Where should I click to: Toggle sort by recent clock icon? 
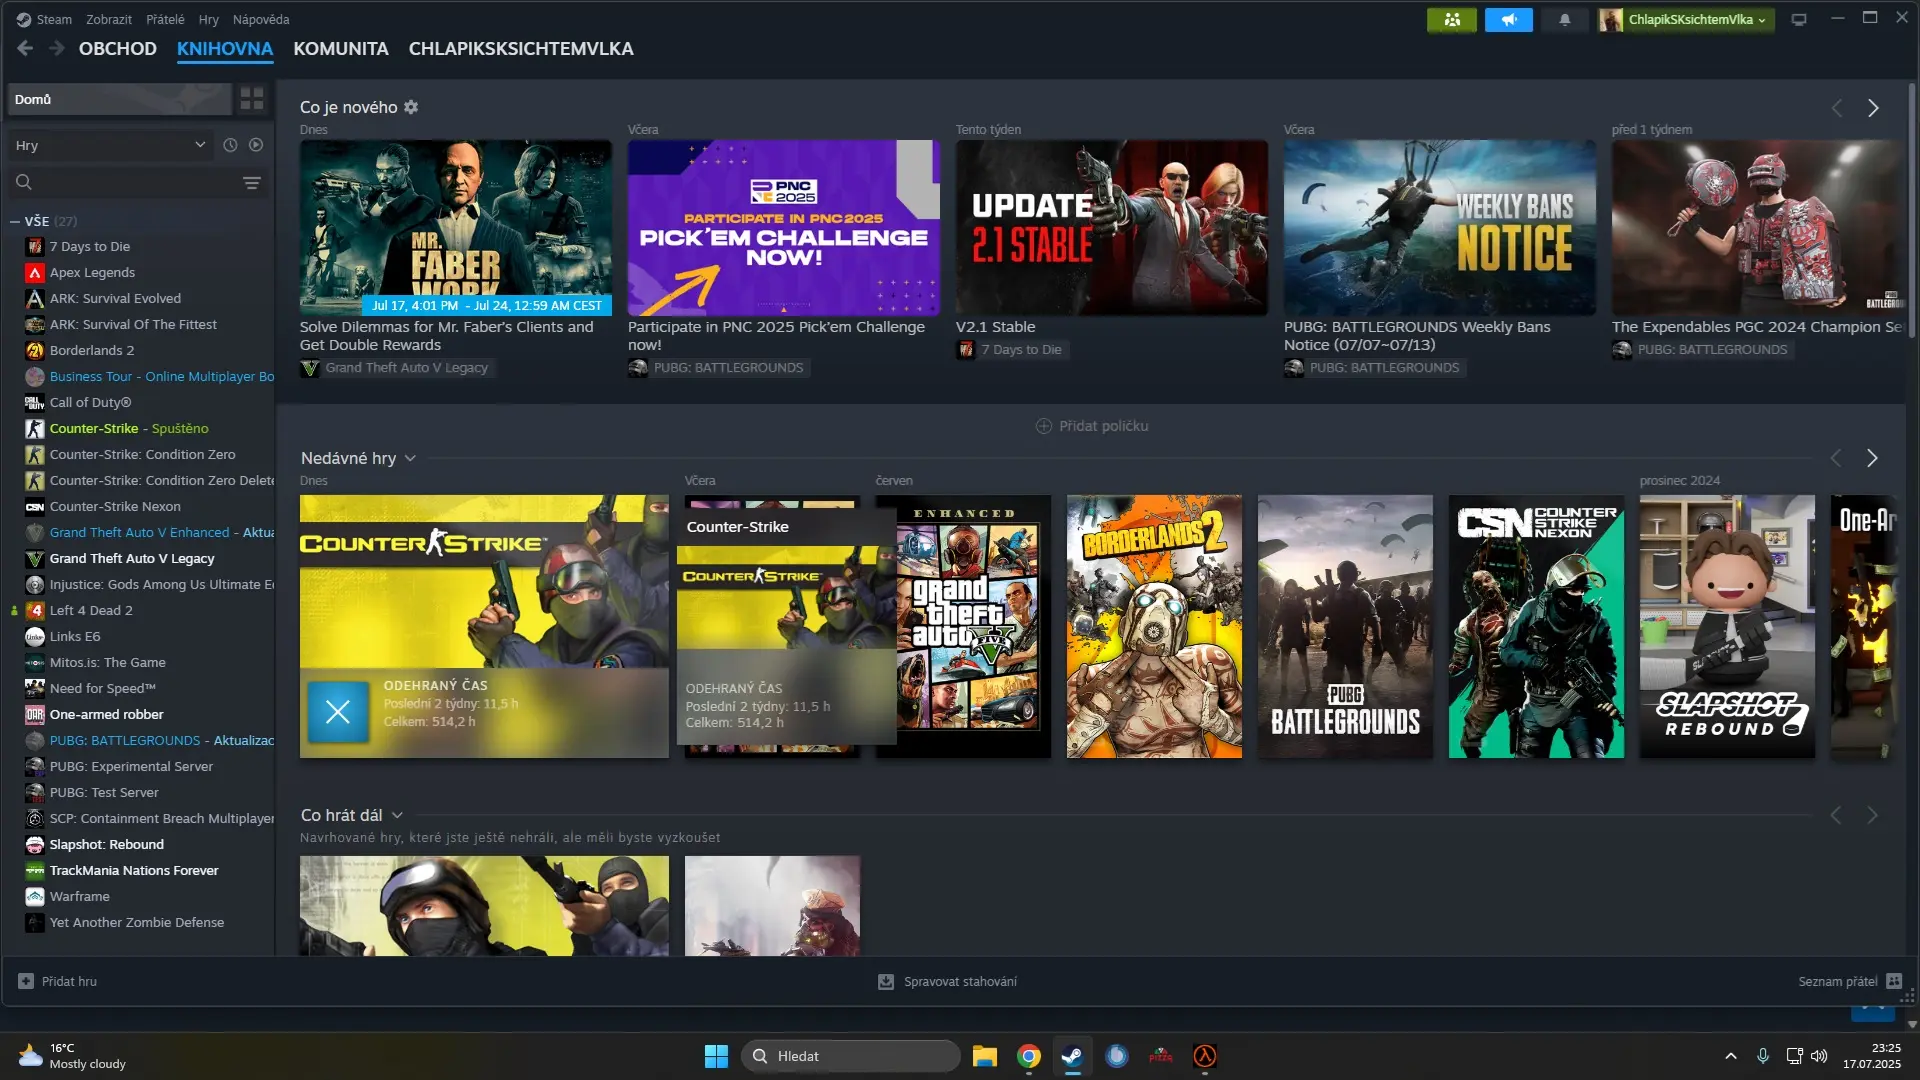[x=230, y=145]
